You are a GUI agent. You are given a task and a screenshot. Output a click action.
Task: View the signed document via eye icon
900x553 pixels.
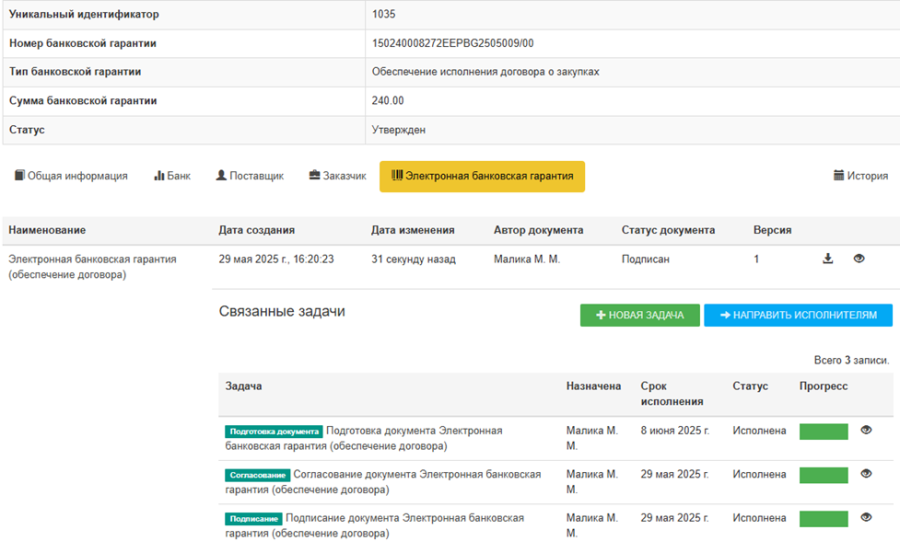pos(858,259)
